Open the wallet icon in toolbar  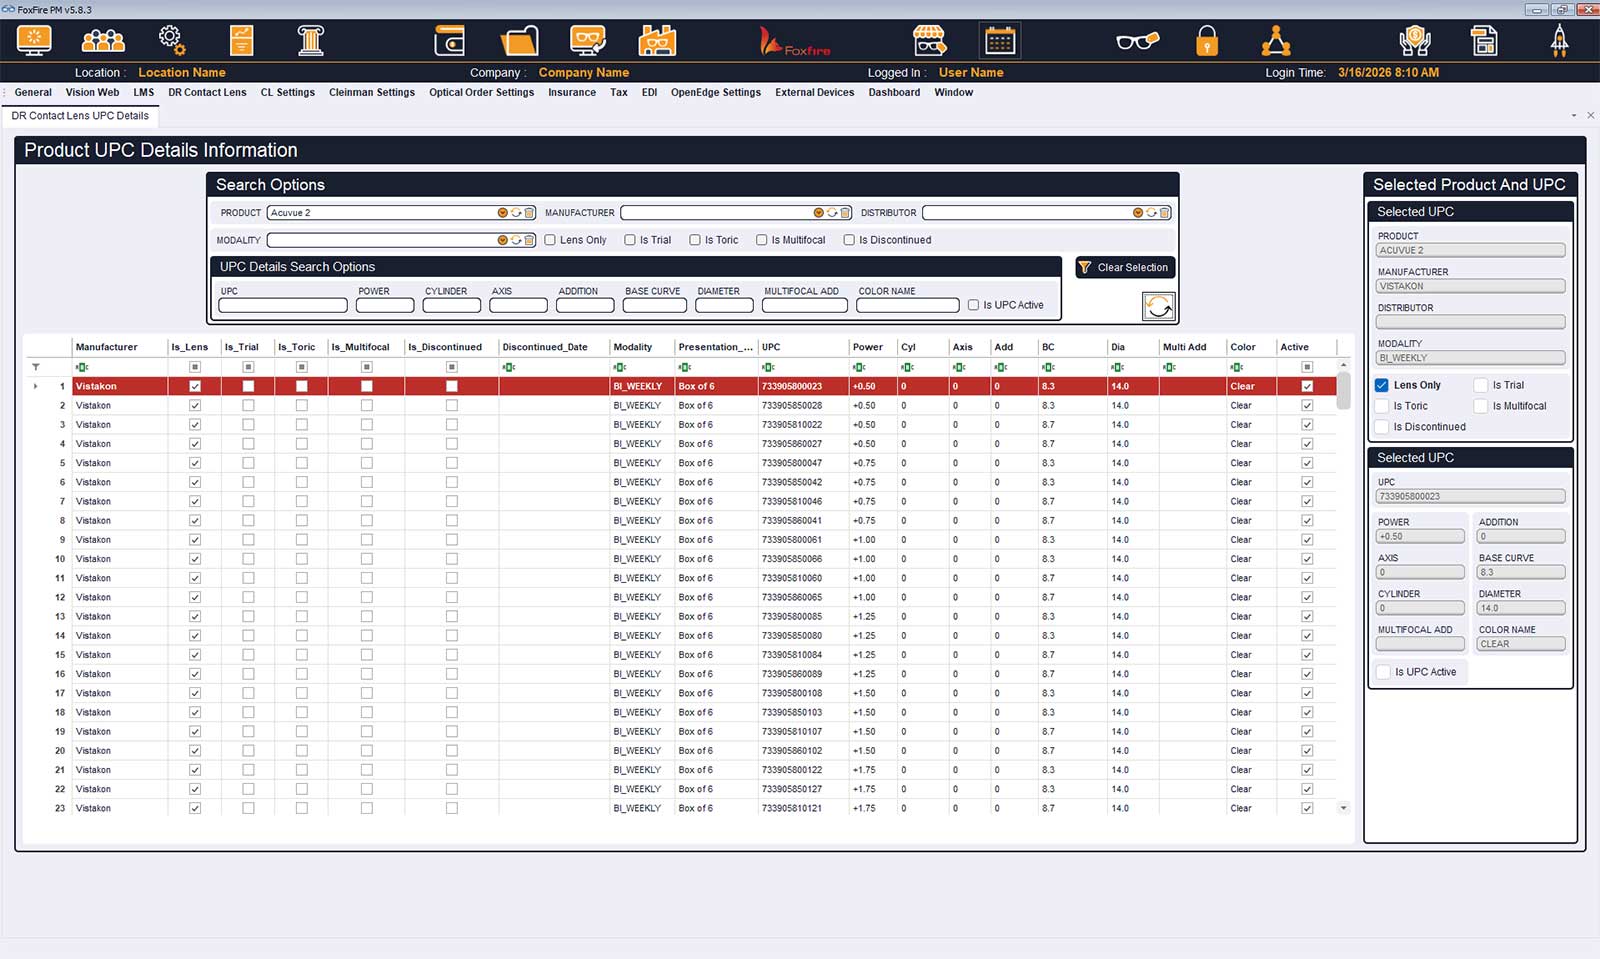click(x=449, y=41)
